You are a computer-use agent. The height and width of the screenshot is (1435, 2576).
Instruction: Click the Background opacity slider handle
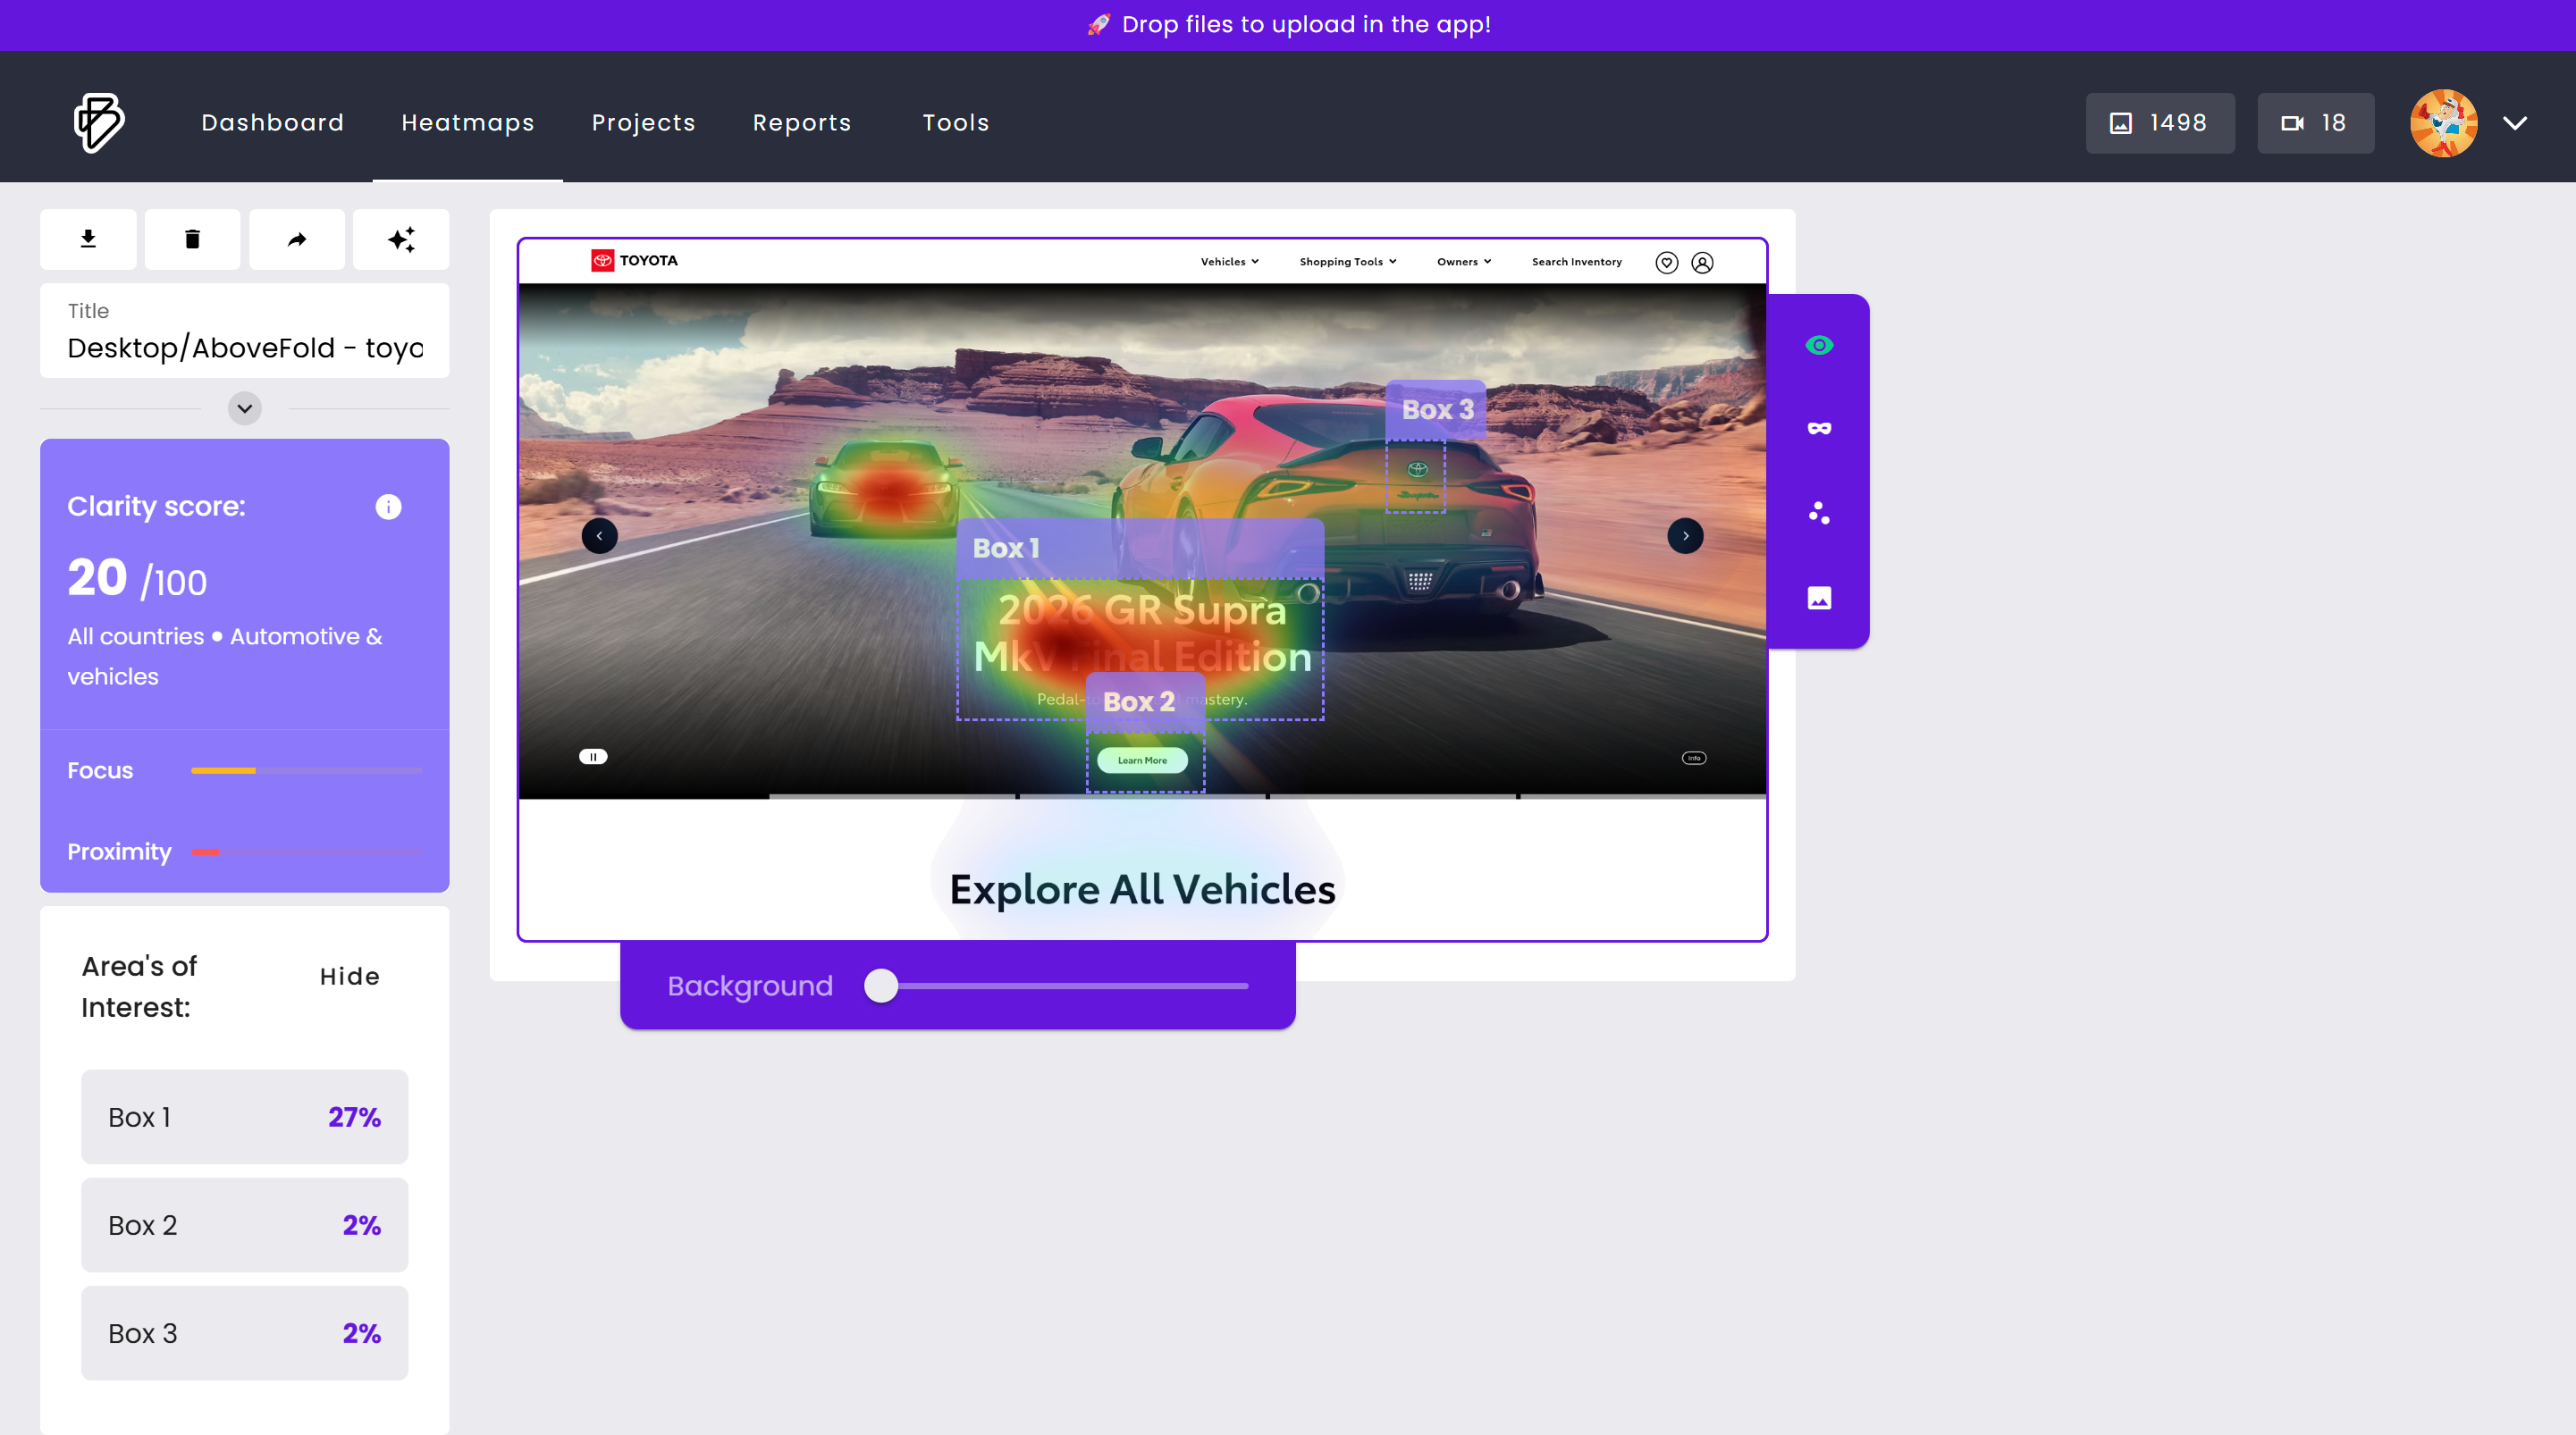click(881, 986)
